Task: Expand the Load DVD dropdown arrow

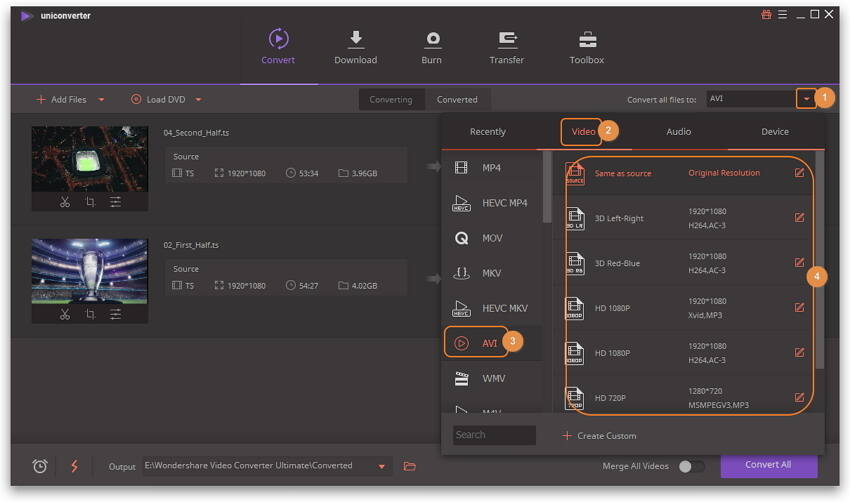Action: (x=198, y=100)
